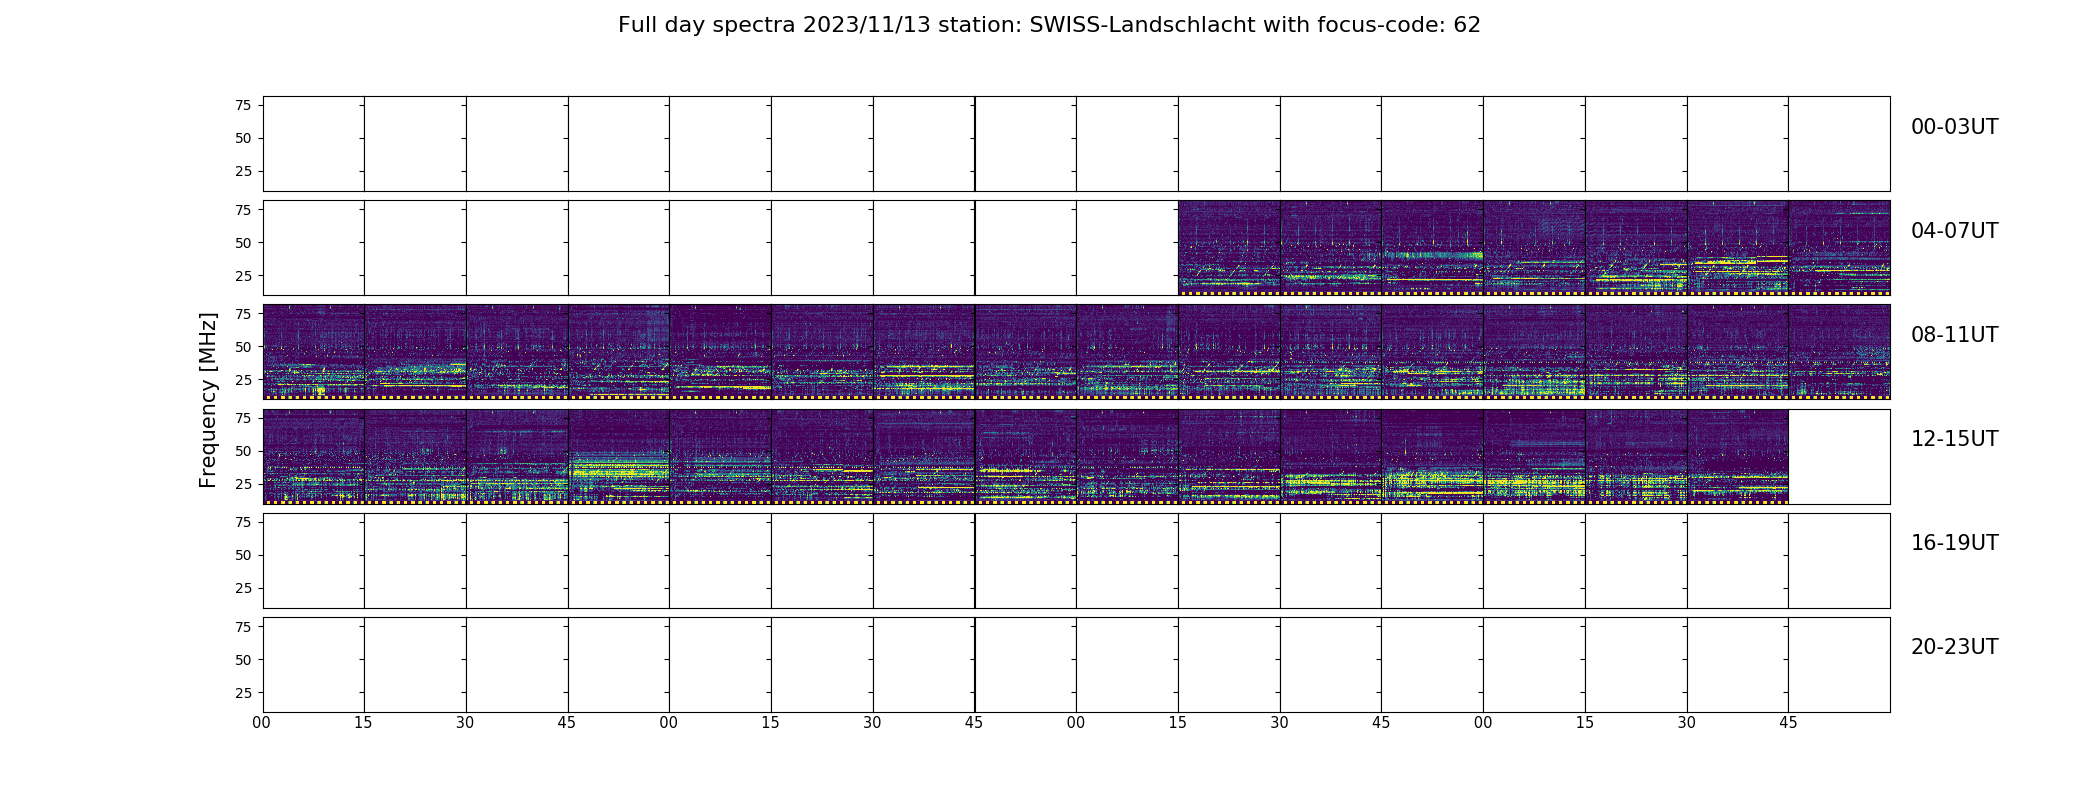This screenshot has width=2100, height=800.
Task: Click the '25' tick in the 16-19UT row
Action: (243, 587)
